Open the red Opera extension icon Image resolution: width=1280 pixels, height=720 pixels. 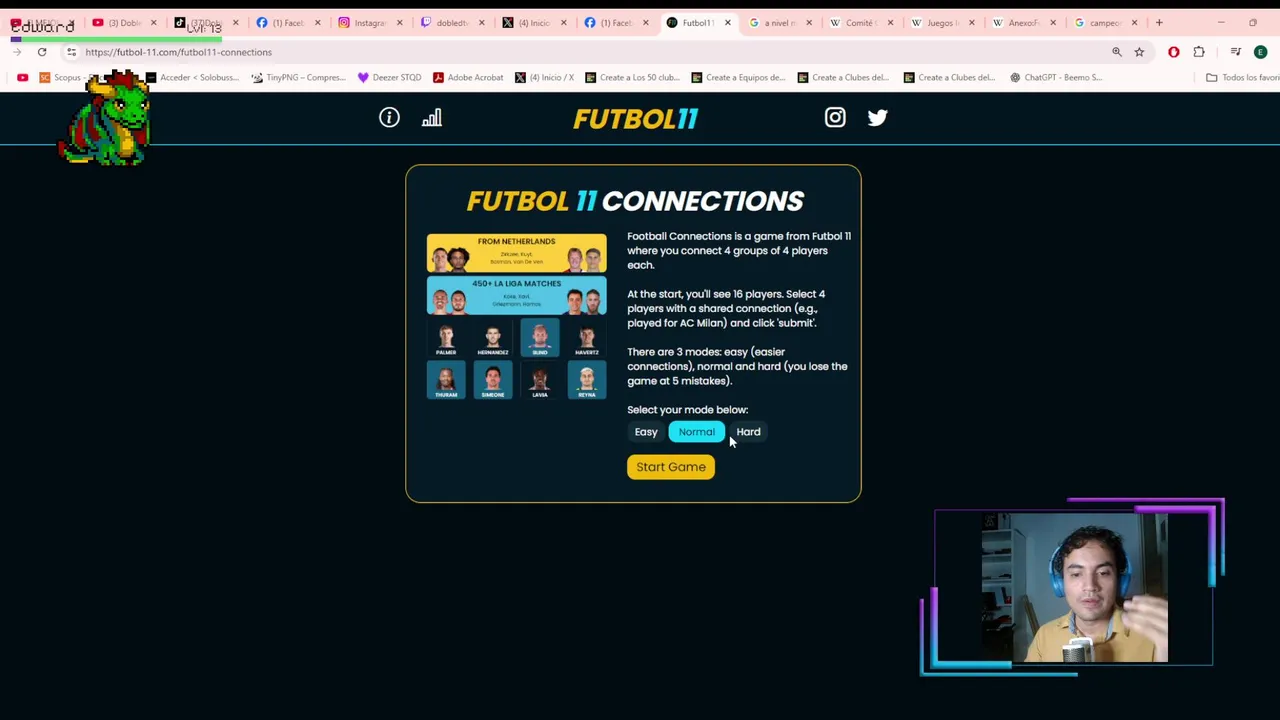point(1173,52)
